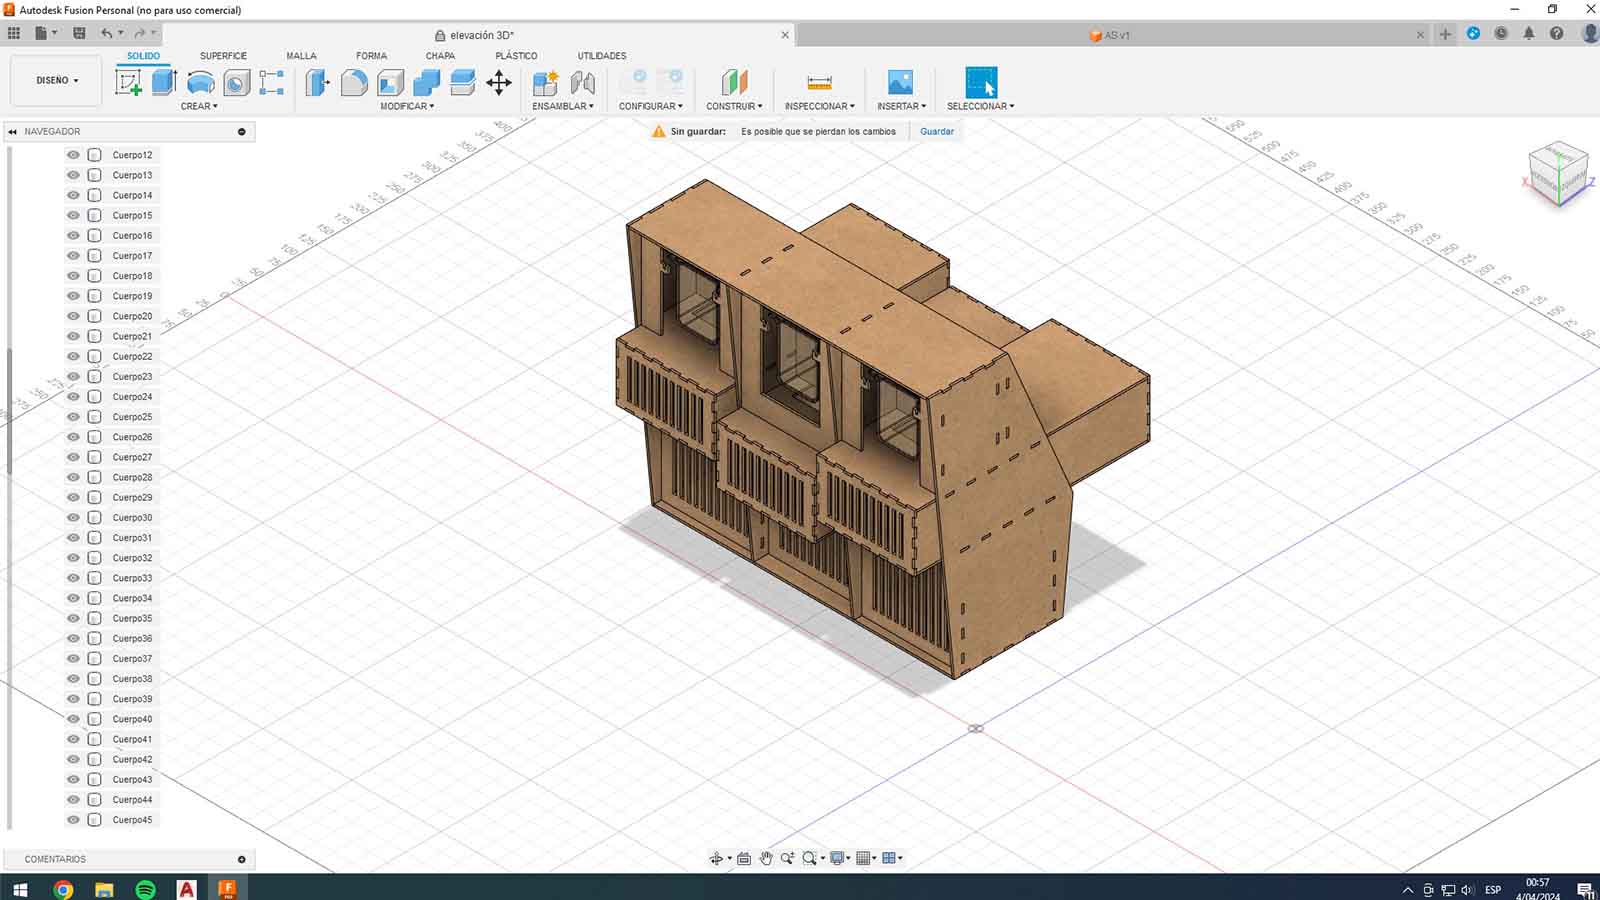Select the Move/Copy tool
This screenshot has height=900, width=1600.
499,82
